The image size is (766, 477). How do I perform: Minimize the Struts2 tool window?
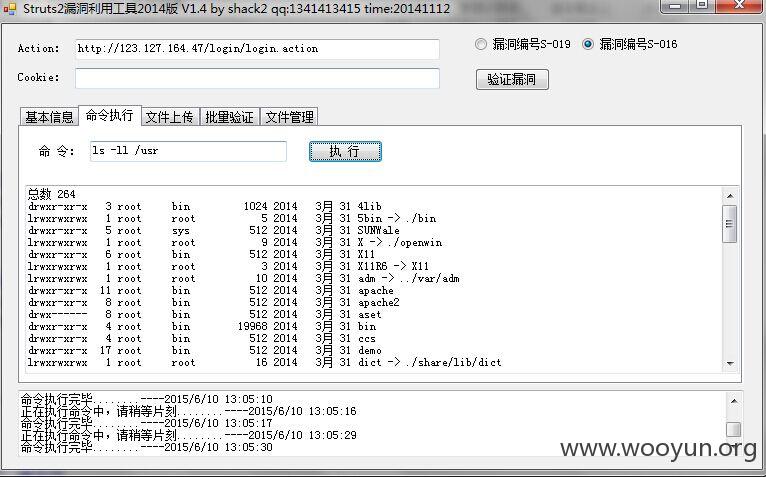(x=676, y=6)
